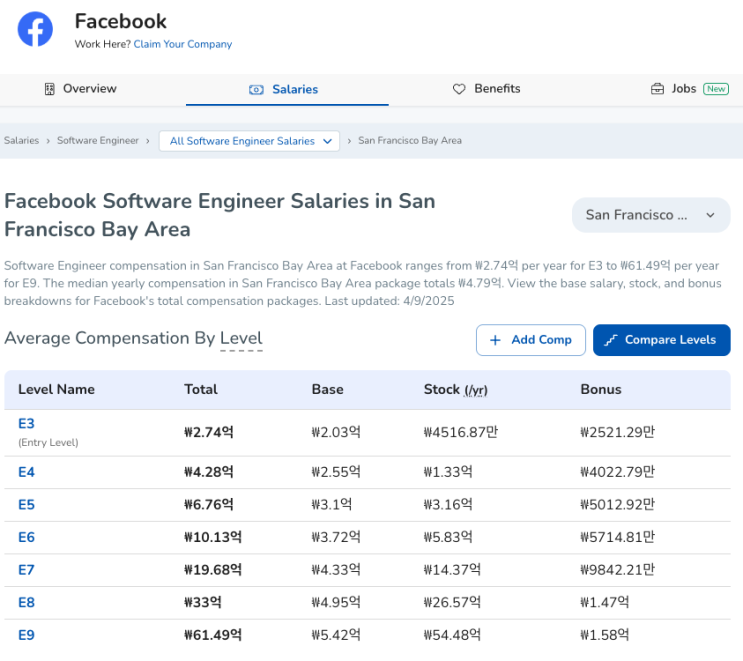Open the E5 level link
This screenshot has width=743, height=661.
tap(27, 505)
